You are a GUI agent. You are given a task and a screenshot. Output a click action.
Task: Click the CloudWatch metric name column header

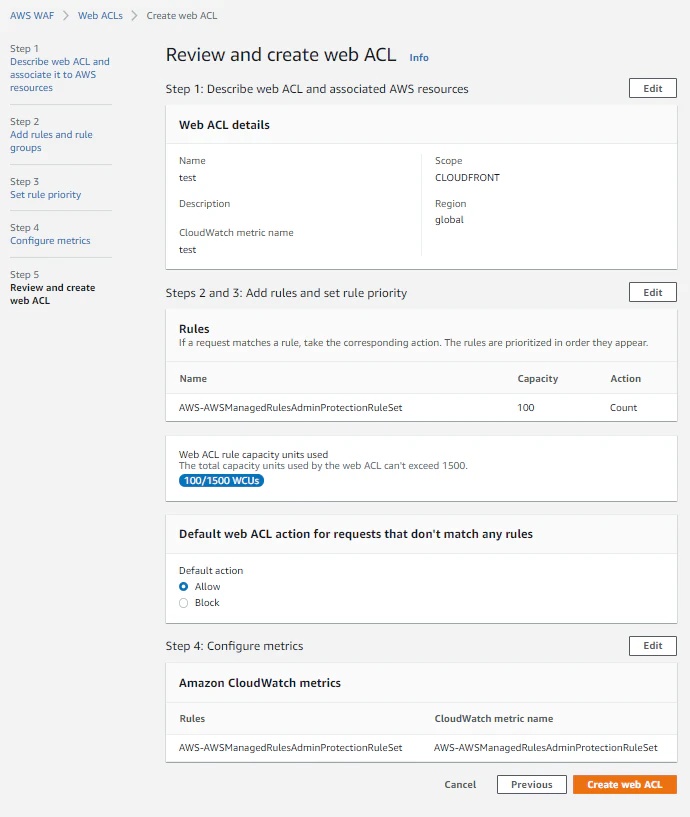493,719
